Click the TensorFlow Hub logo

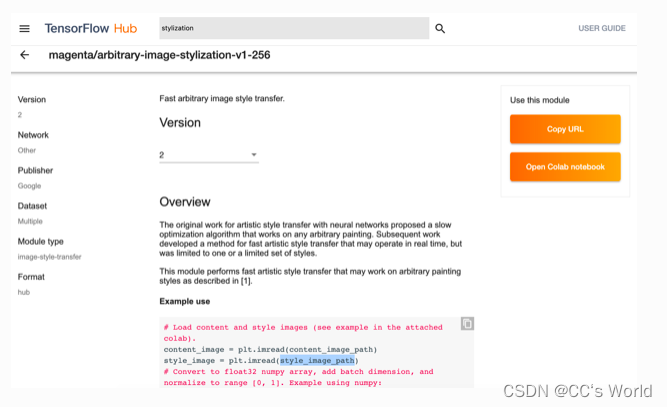(x=91, y=28)
